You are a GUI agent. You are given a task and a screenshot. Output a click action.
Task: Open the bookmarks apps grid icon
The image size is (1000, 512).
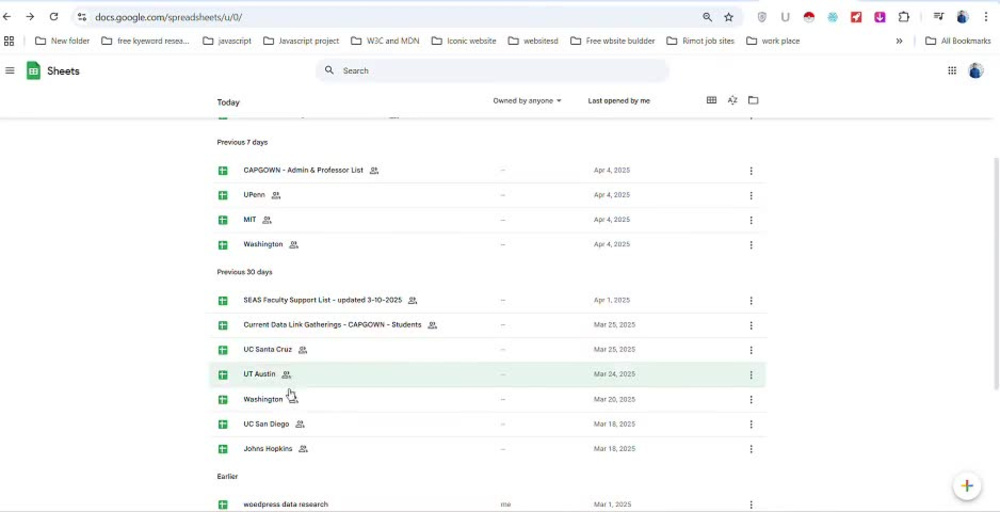(9, 41)
